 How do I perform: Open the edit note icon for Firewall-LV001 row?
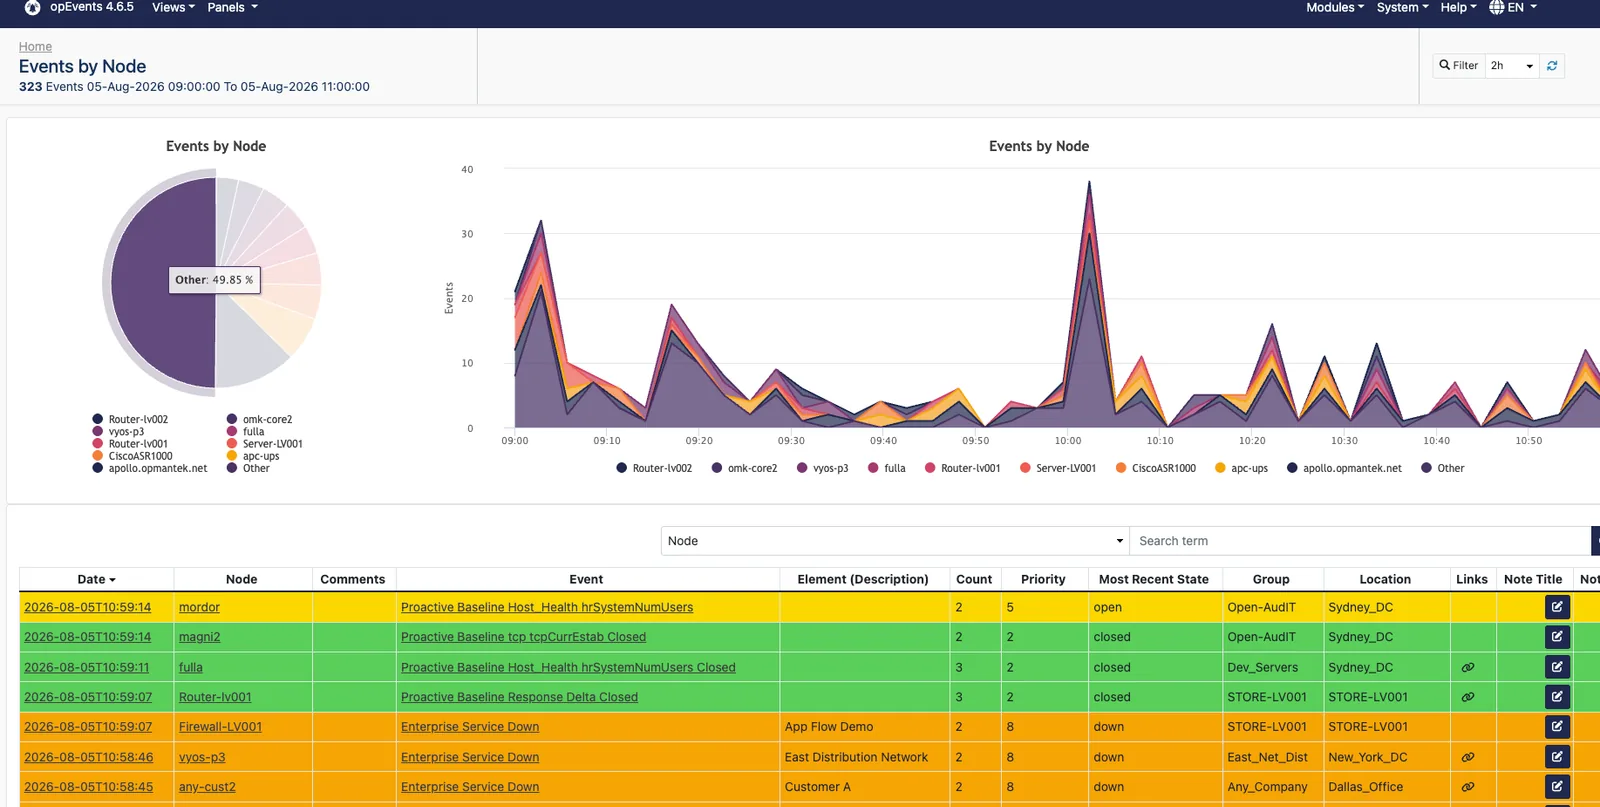[x=1557, y=727]
